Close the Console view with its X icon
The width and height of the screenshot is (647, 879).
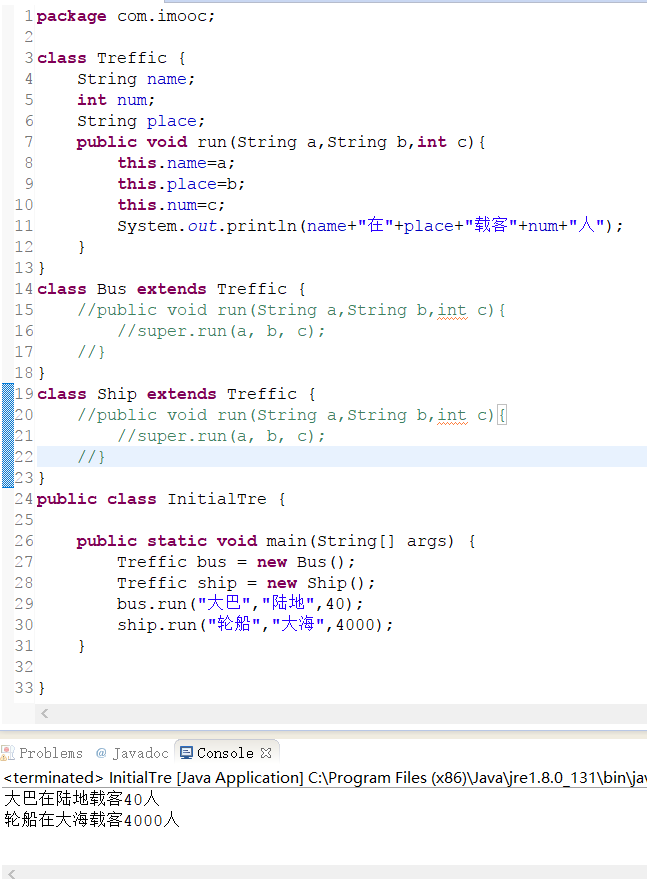tap(266, 753)
